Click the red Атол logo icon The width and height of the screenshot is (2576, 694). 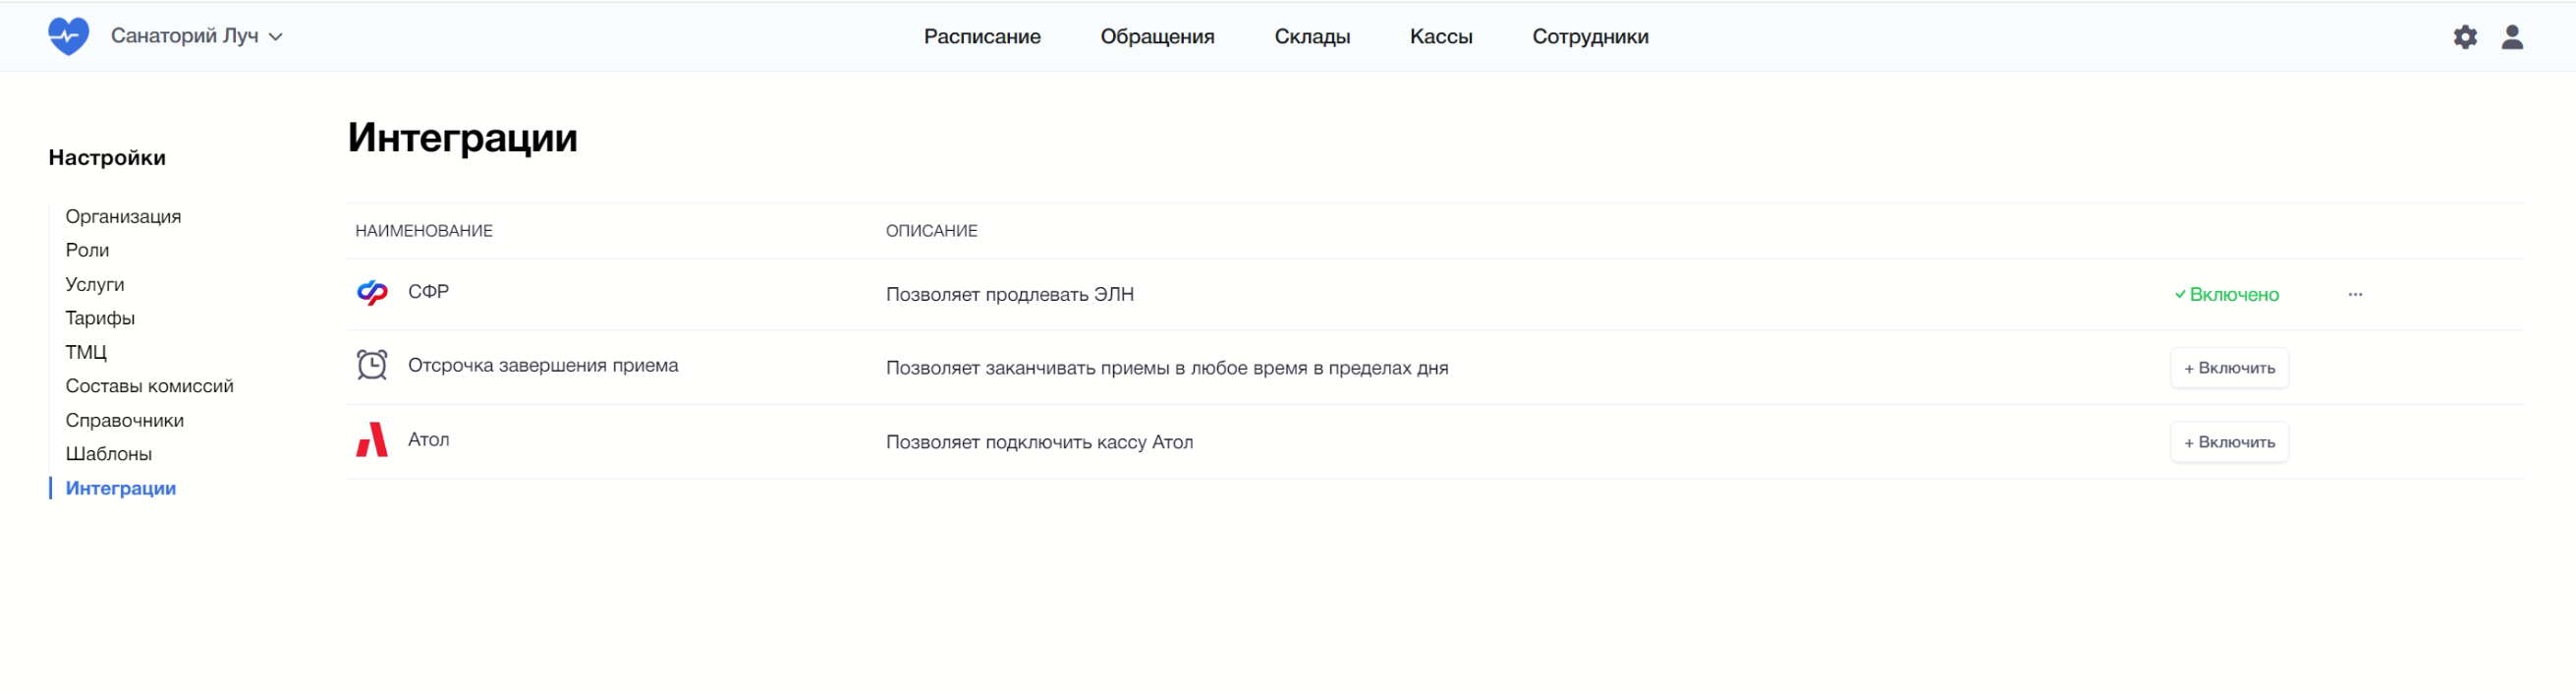[x=372, y=440]
